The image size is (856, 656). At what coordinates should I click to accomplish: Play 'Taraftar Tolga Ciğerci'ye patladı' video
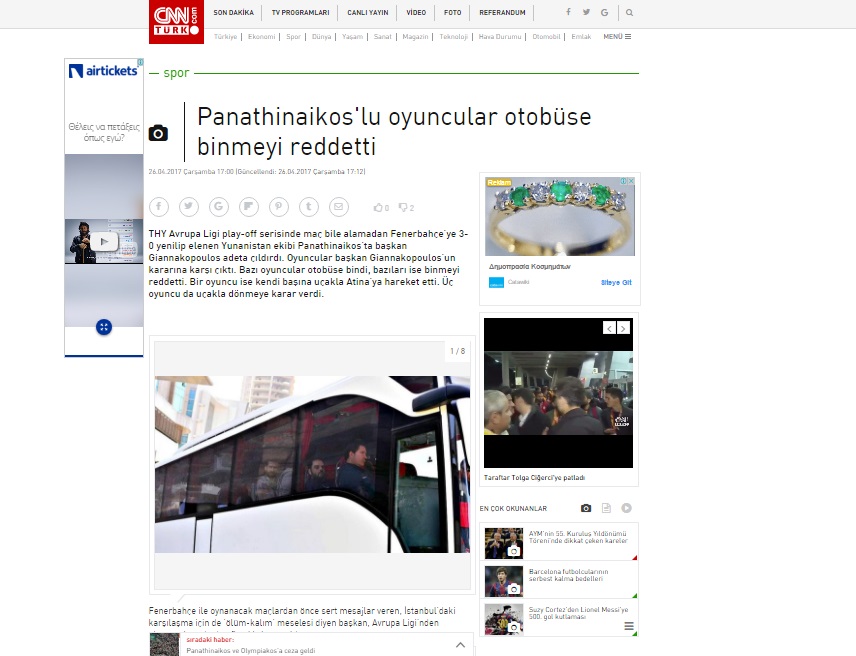558,393
